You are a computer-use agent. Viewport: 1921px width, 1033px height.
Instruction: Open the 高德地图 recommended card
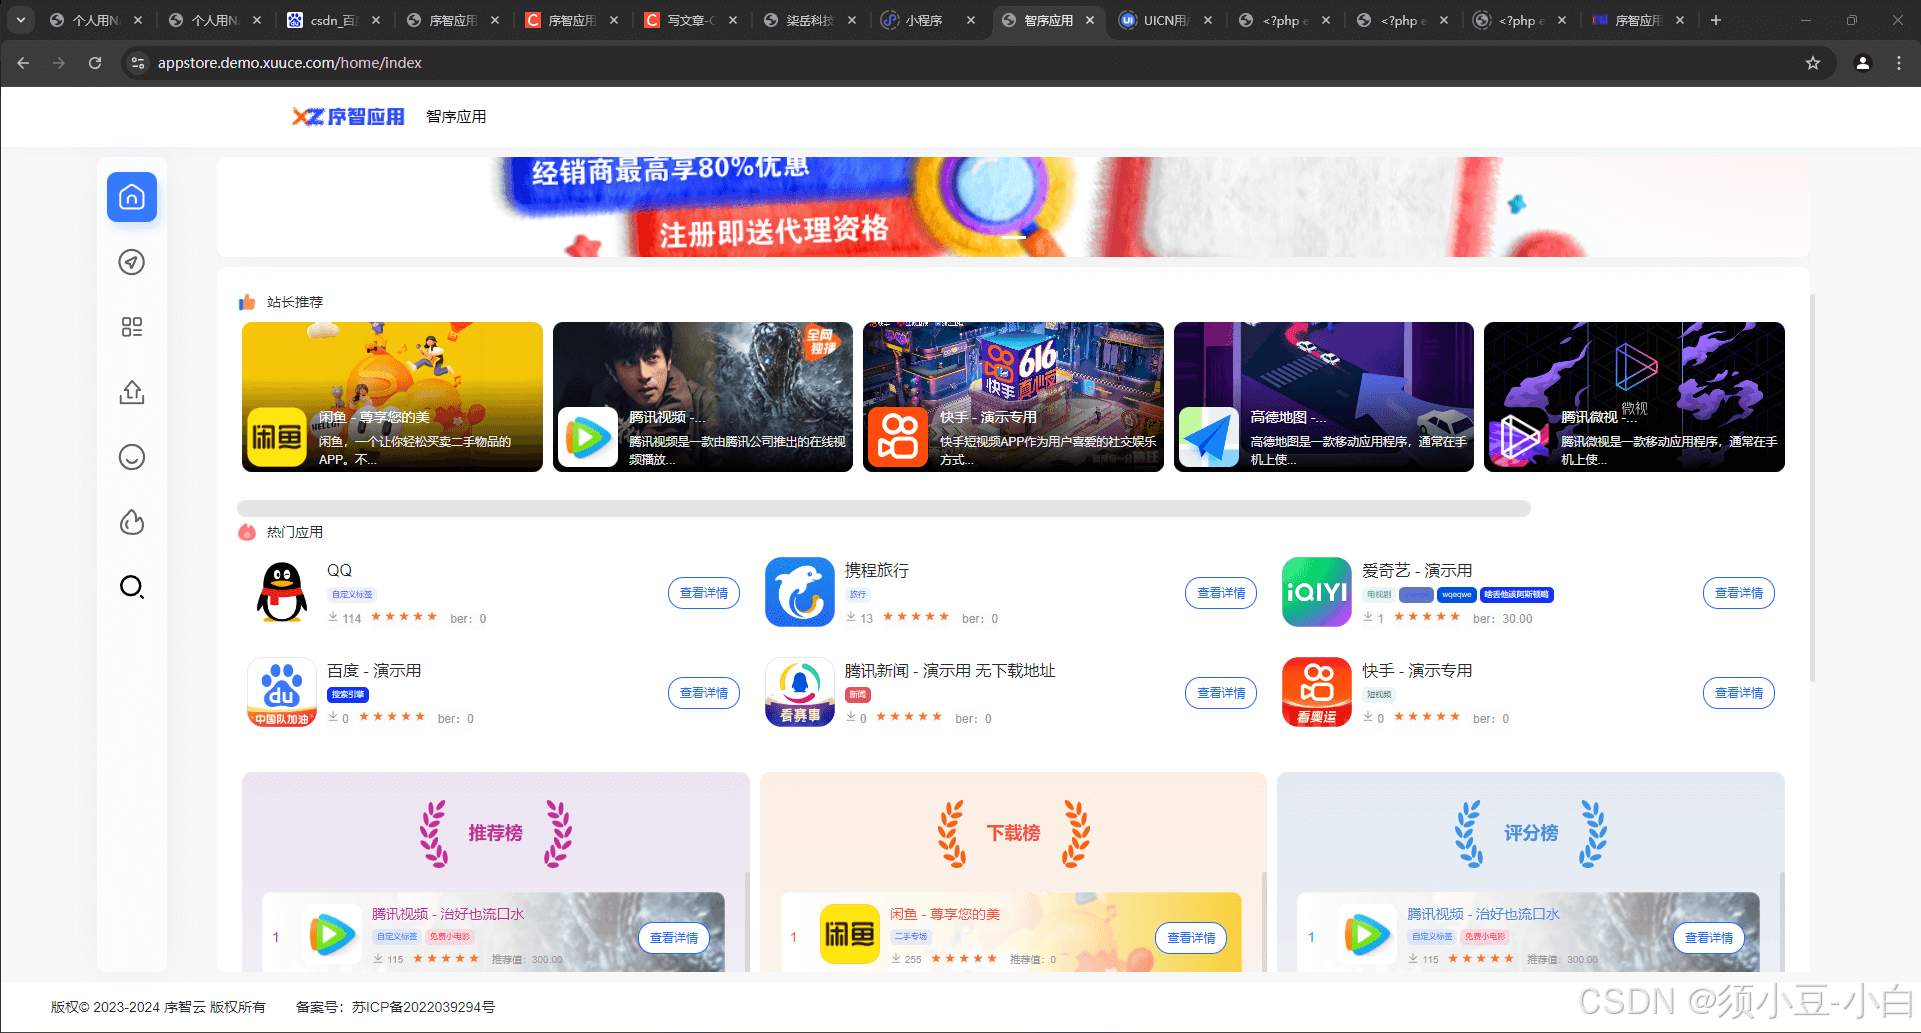(1323, 397)
